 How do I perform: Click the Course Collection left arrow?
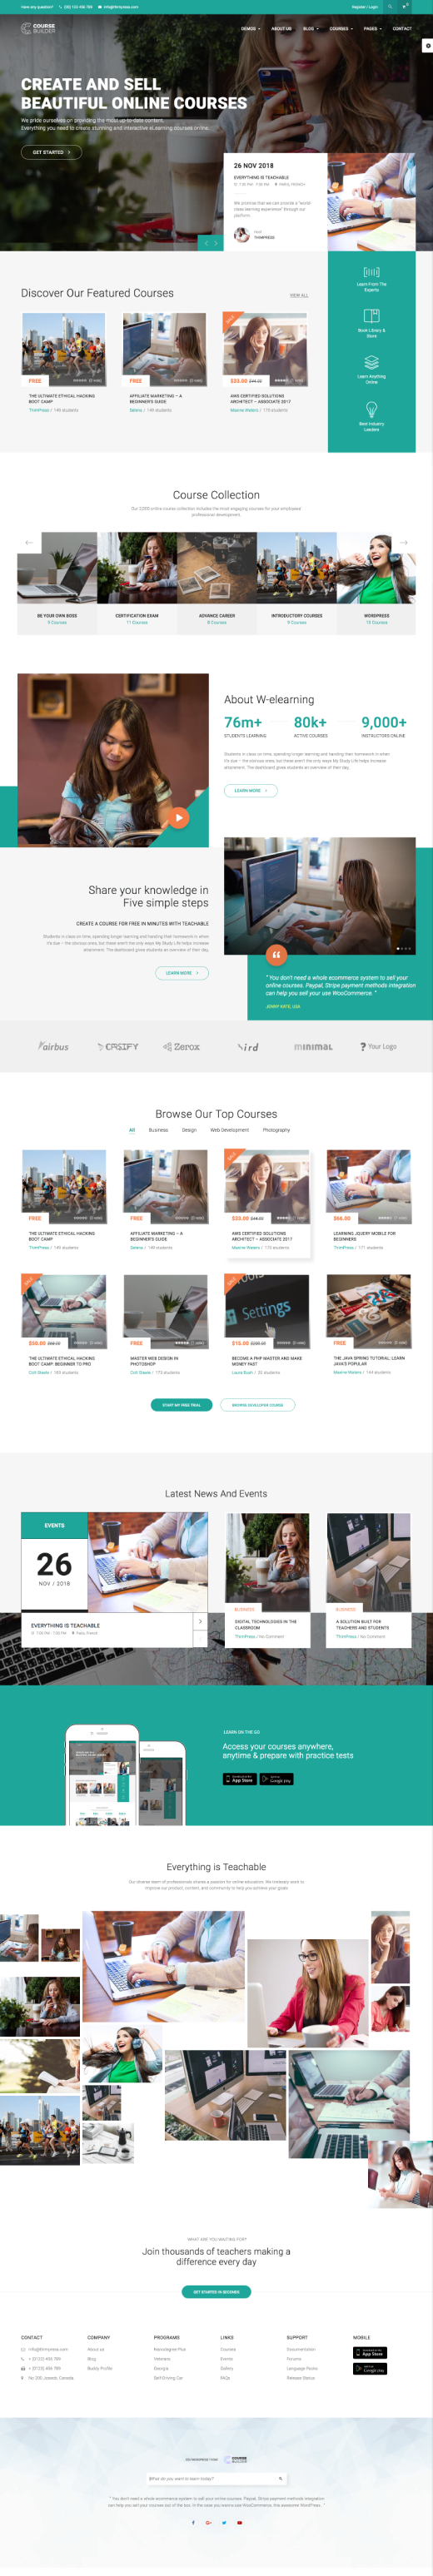click(x=29, y=542)
